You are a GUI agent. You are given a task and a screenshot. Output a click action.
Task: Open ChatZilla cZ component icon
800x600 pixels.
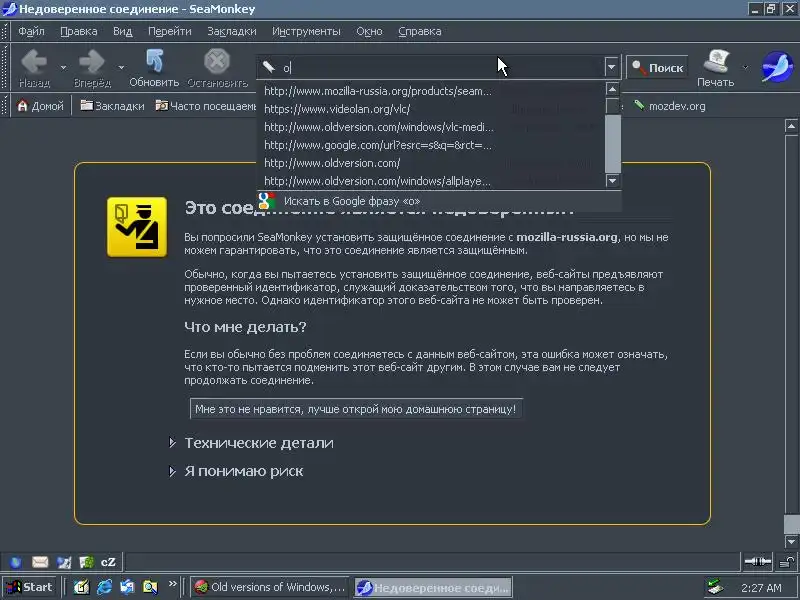108,562
